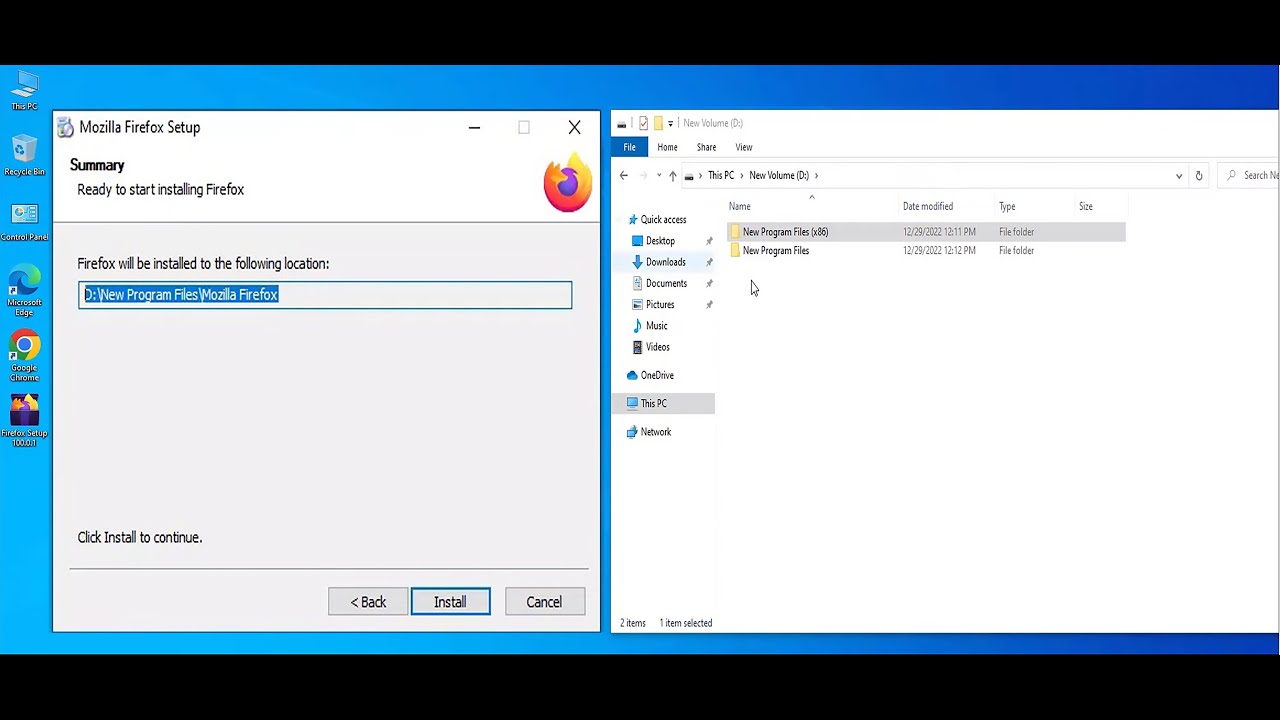
Task: Minimize the Mozilla Firefox Setup window
Action: [x=474, y=127]
